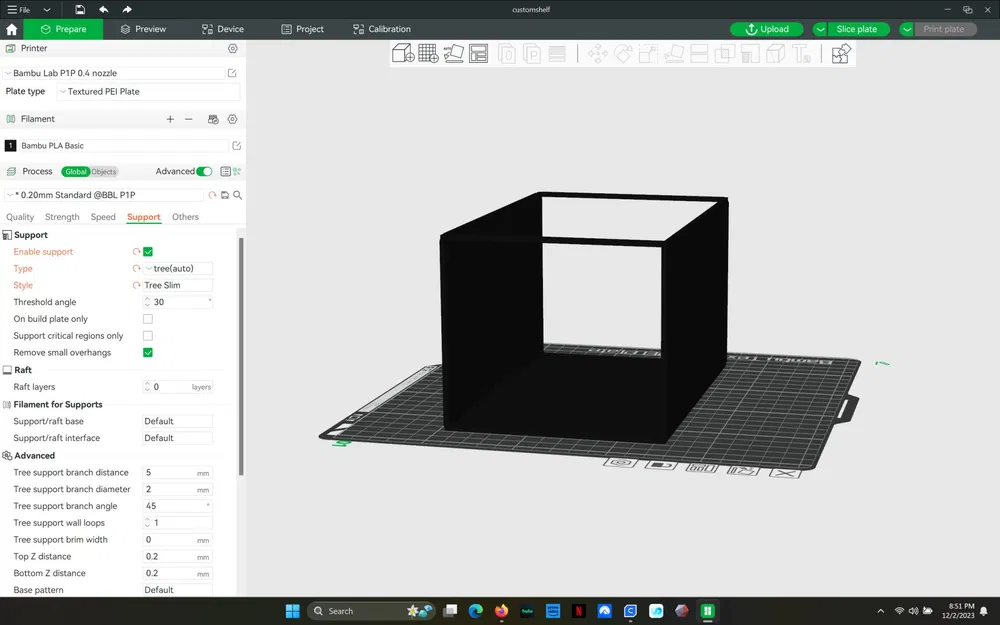Click the Add object cube icon
The height and width of the screenshot is (625, 1000).
(403, 54)
